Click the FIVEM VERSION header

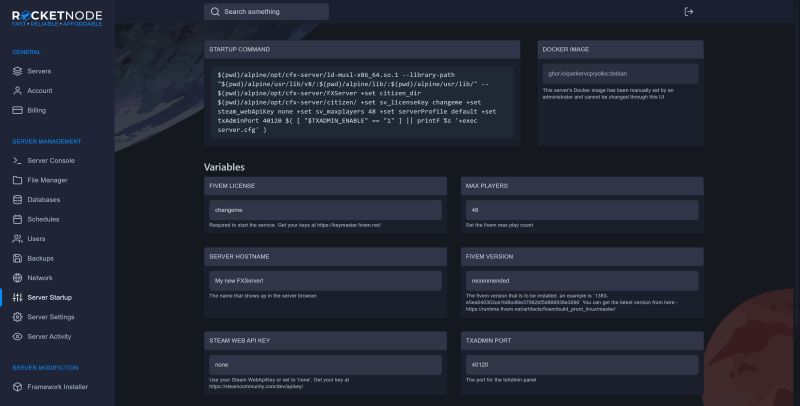tap(582, 257)
